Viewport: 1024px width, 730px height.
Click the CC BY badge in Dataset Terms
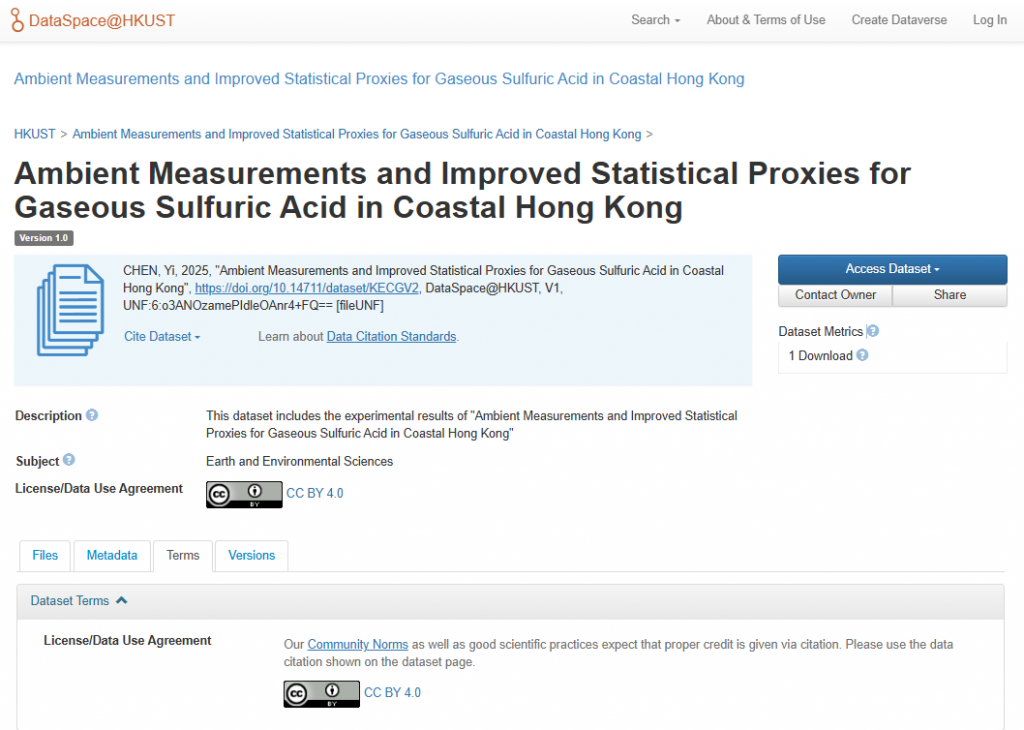321,693
